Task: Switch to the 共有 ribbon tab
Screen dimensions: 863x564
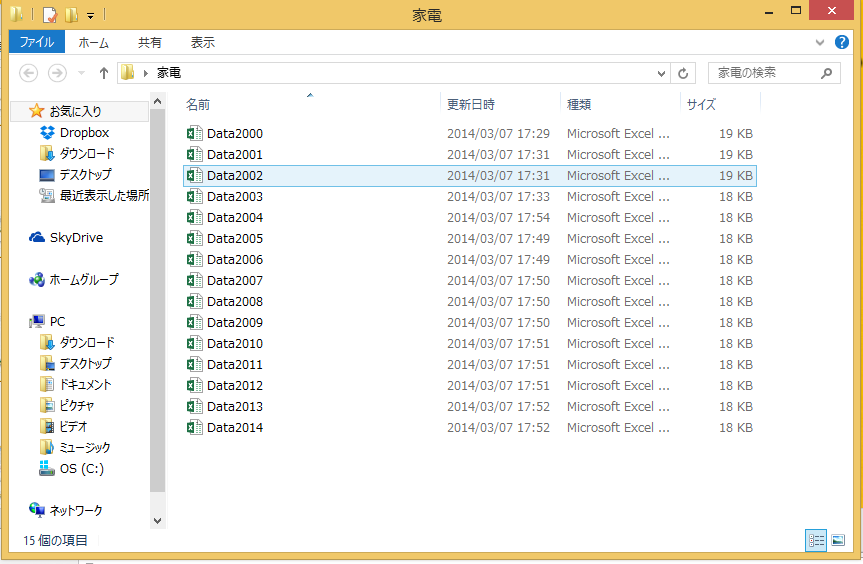Action: (x=149, y=42)
